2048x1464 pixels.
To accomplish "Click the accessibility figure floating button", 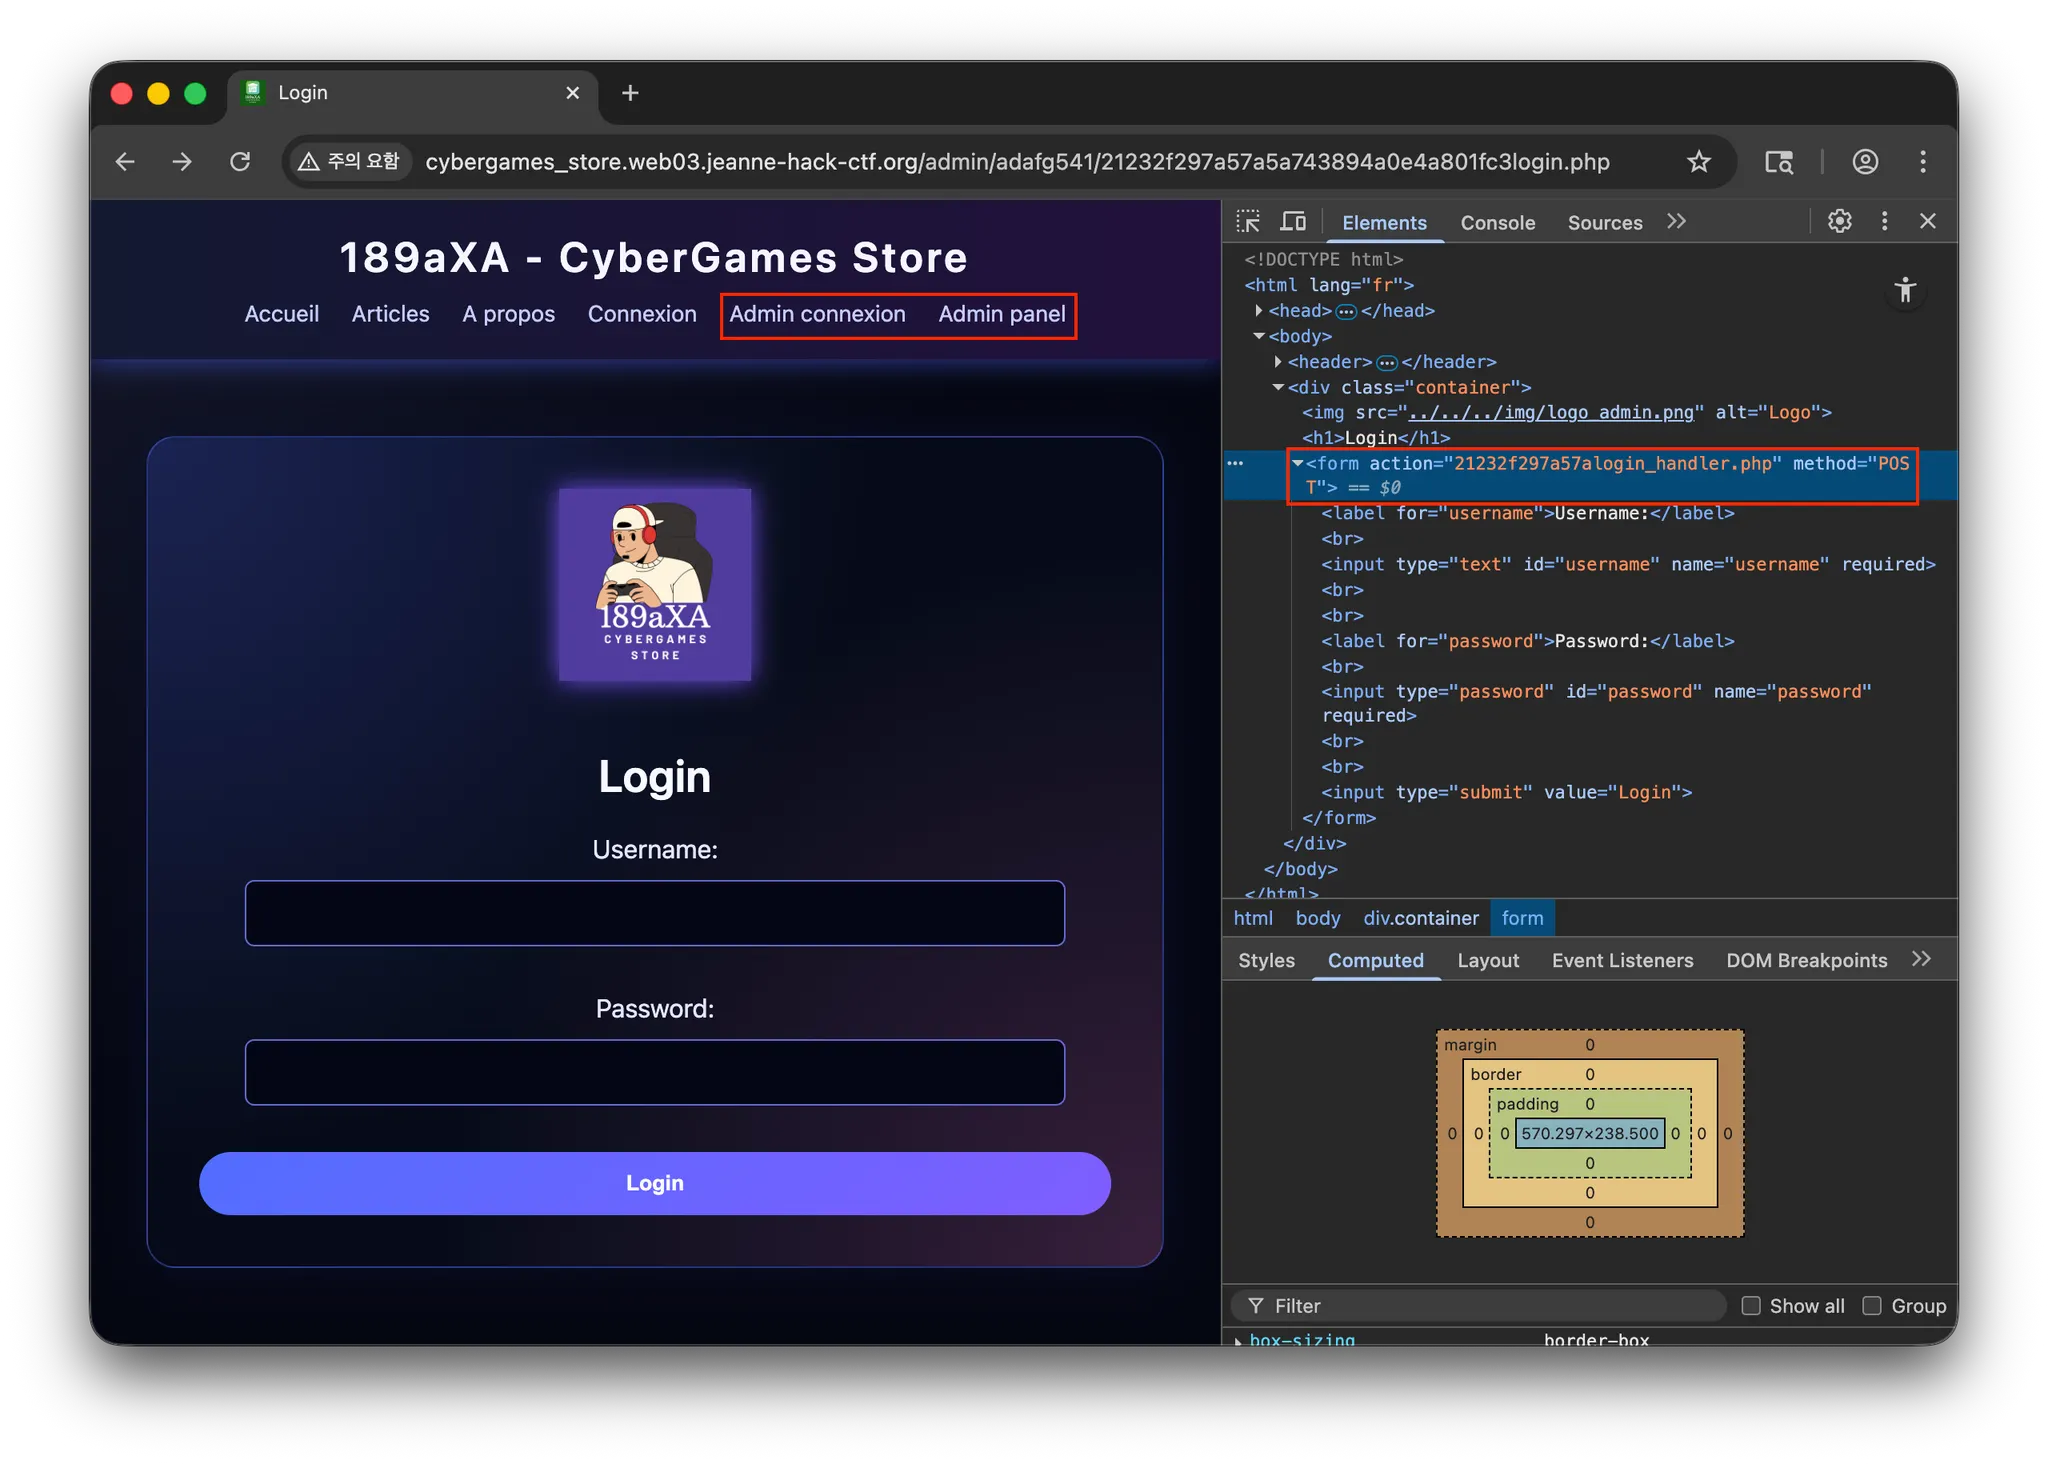I will (1904, 291).
